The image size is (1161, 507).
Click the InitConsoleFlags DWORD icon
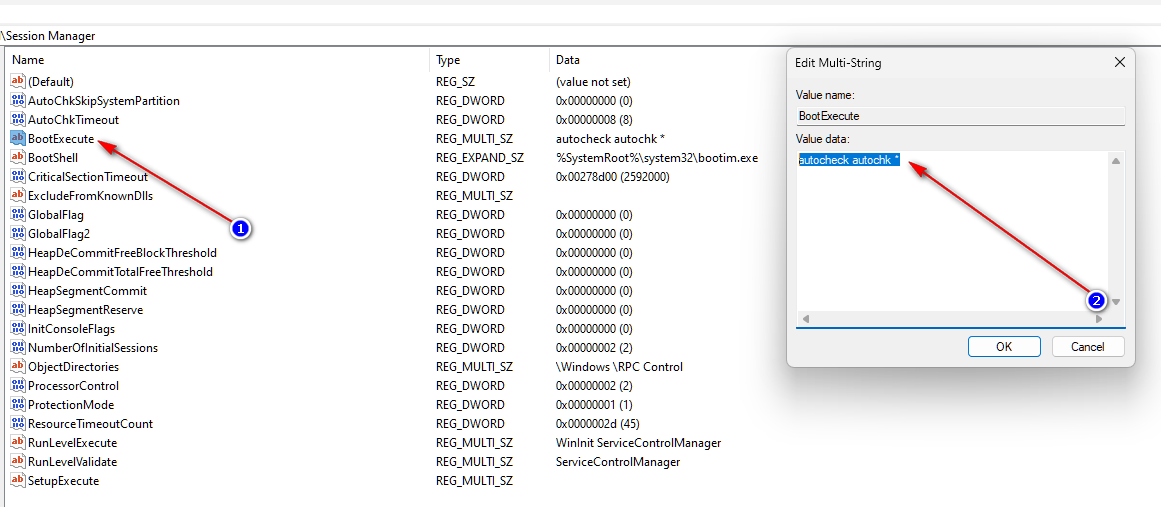click(18, 329)
